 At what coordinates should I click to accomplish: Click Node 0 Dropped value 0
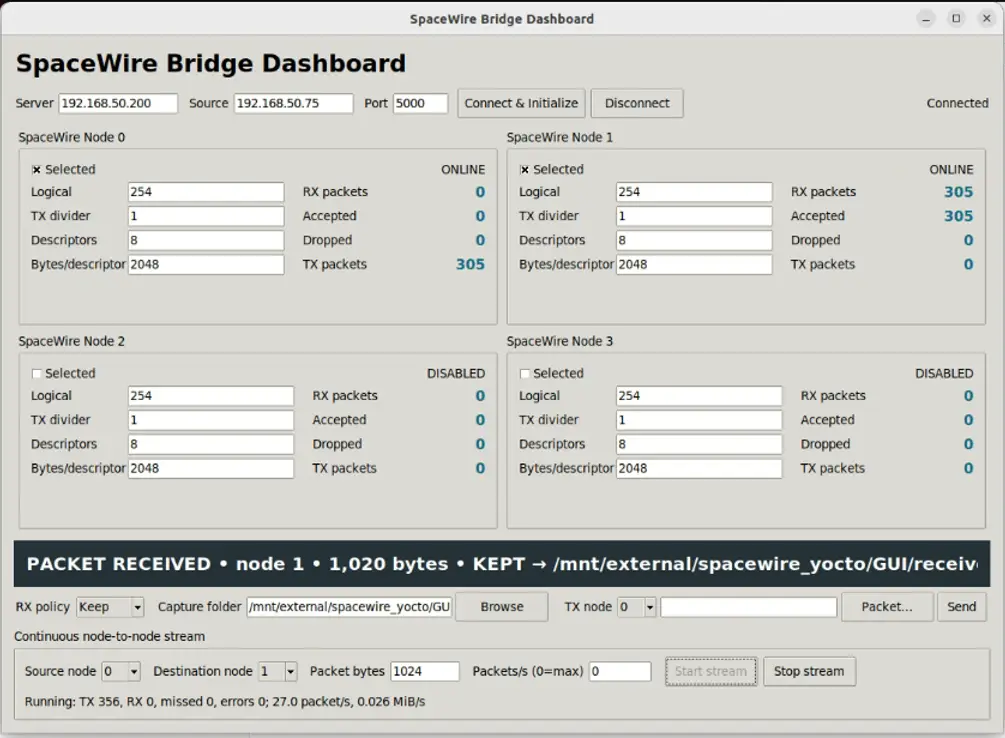[x=480, y=240]
